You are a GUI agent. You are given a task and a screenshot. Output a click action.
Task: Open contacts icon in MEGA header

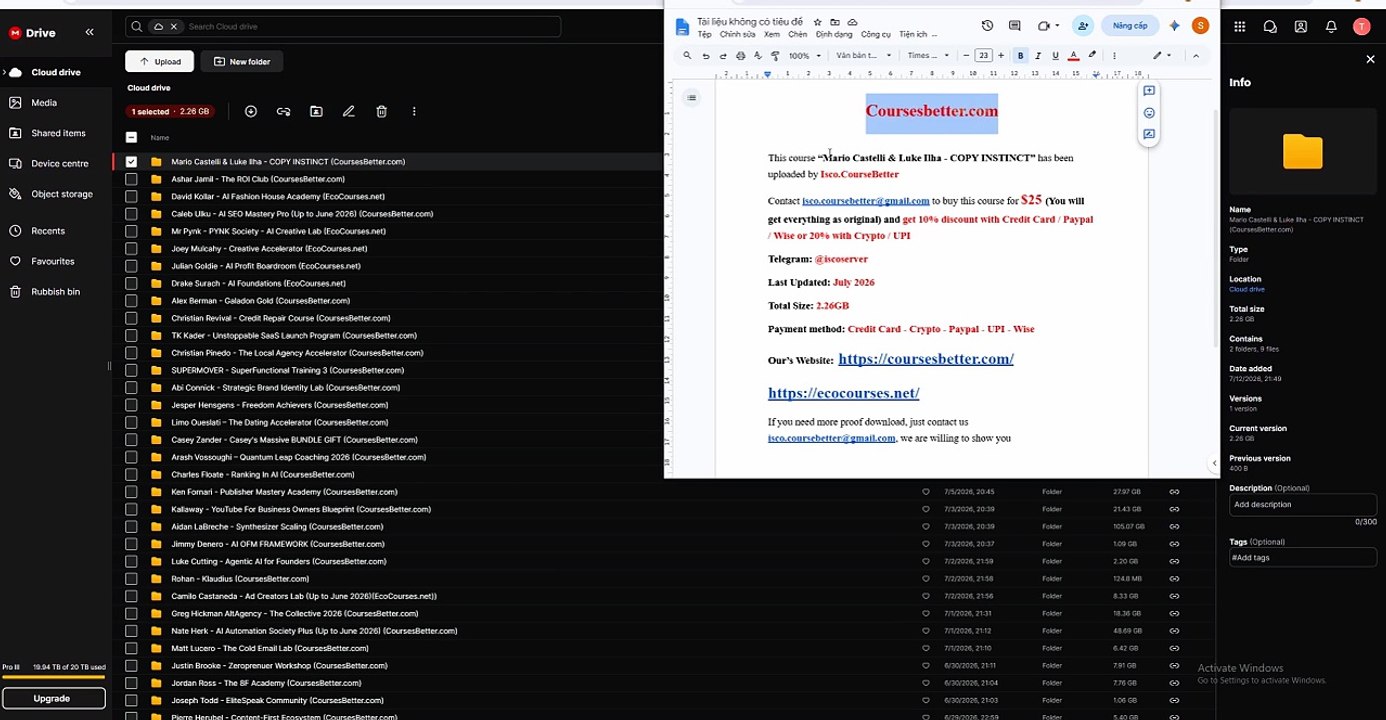pyautogui.click(x=1301, y=27)
